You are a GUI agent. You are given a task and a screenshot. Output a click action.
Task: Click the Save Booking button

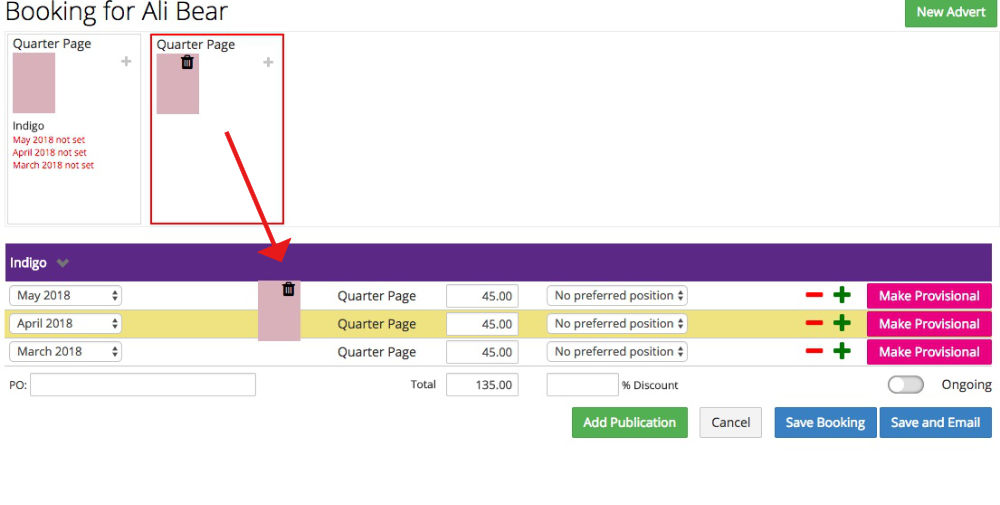coord(825,422)
